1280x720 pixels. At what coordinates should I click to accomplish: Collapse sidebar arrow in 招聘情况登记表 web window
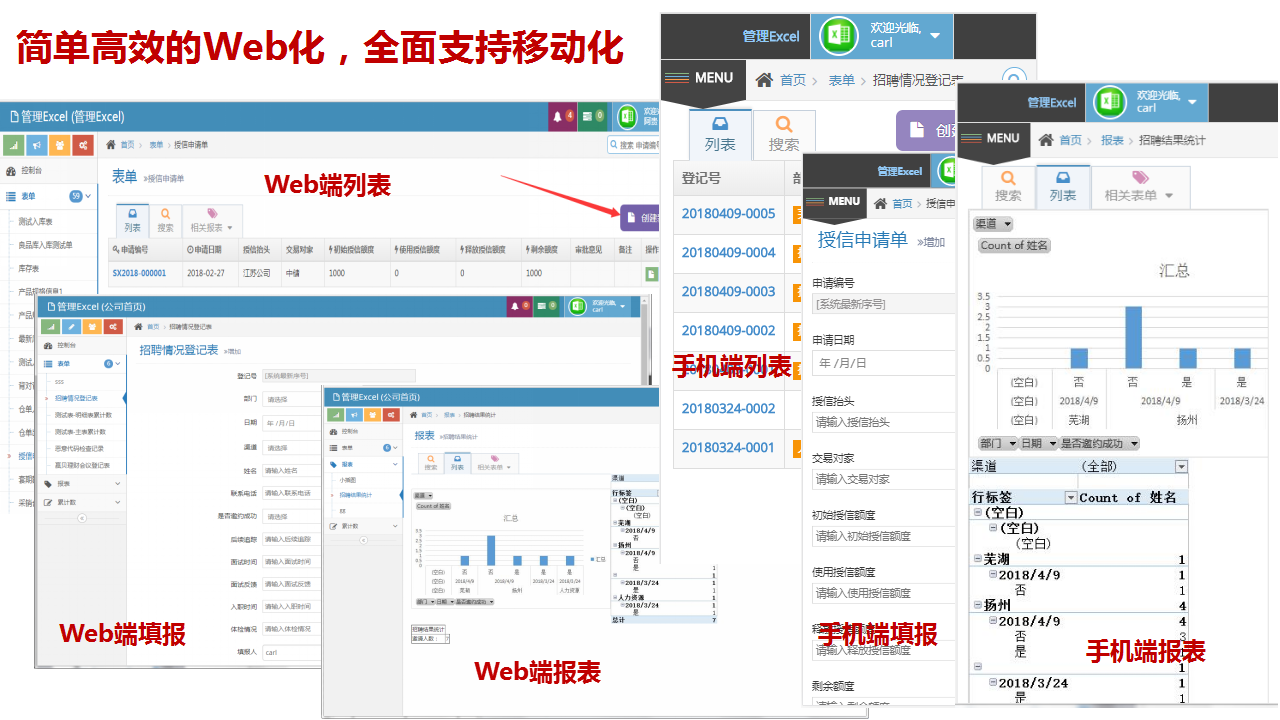(81, 518)
